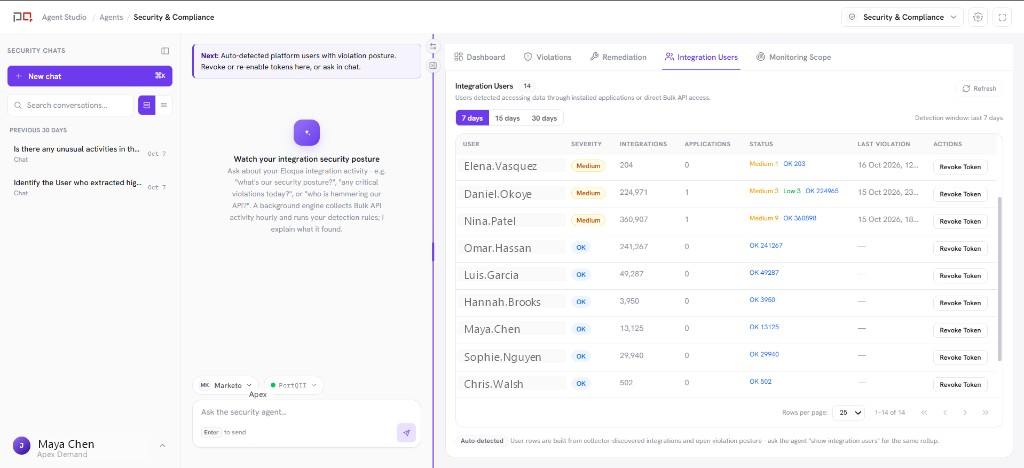
Task: Click the swap panels icon on divider
Action: pyautogui.click(x=433, y=47)
